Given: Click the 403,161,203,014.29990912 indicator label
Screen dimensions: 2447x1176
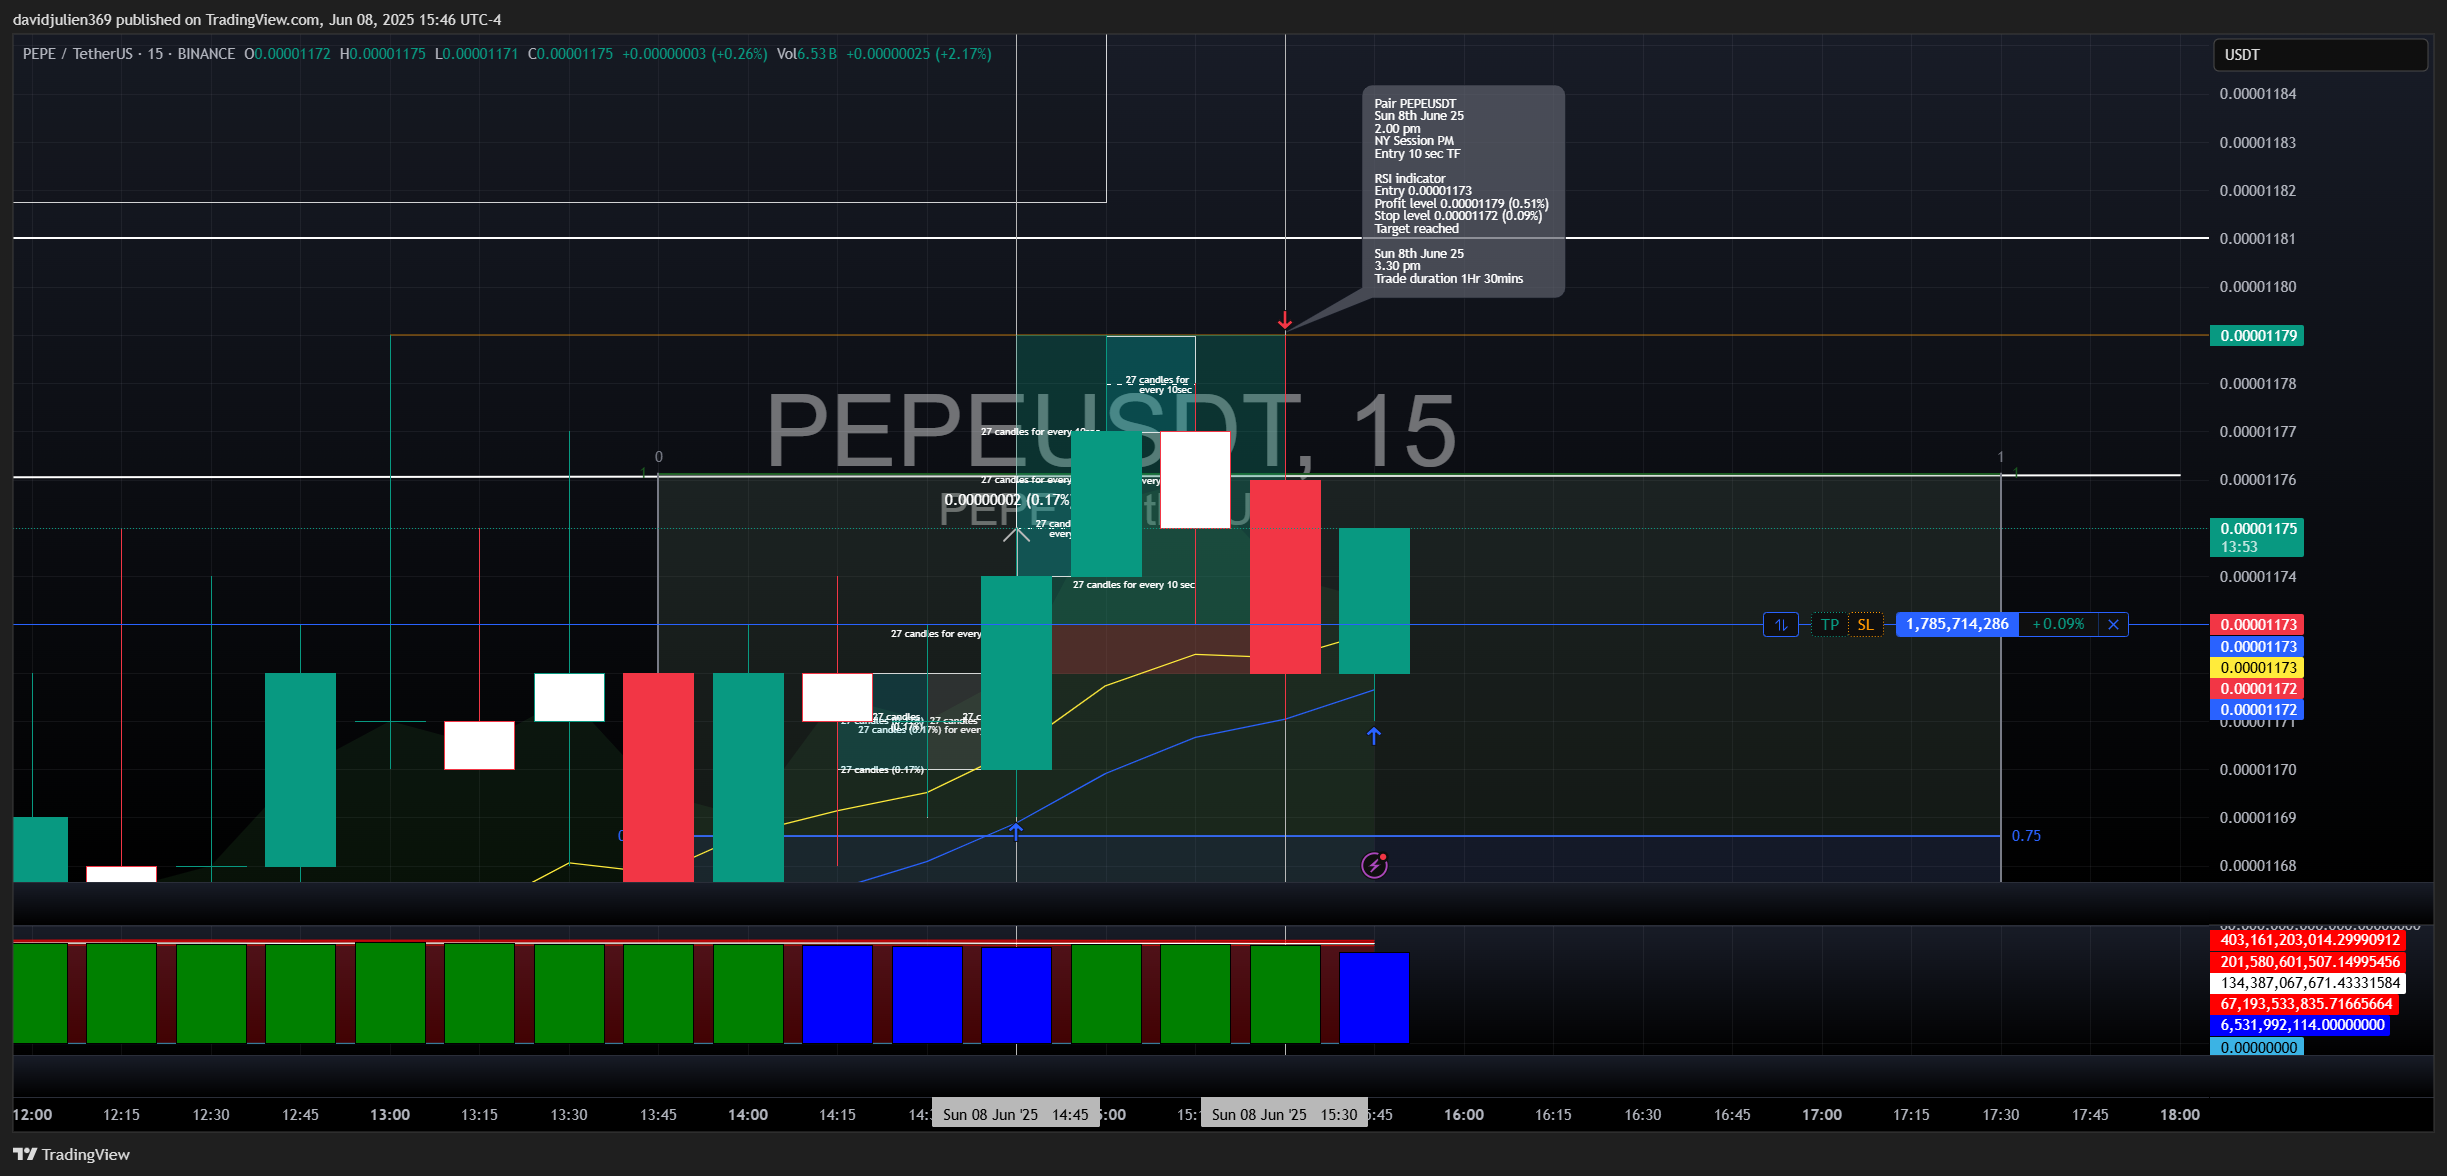Looking at the screenshot, I should point(2308,940).
